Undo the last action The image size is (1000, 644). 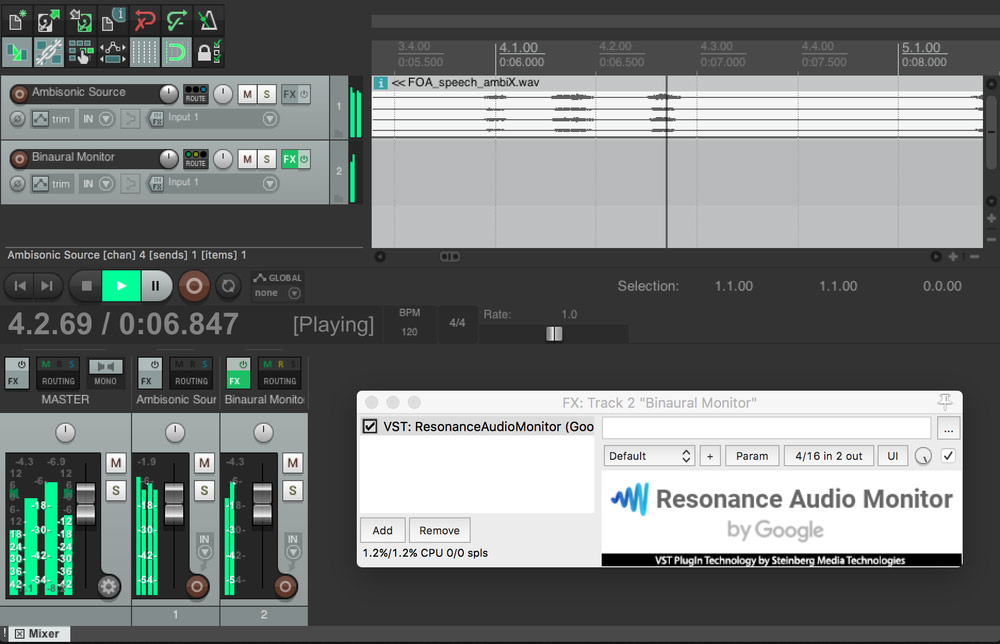click(x=147, y=18)
